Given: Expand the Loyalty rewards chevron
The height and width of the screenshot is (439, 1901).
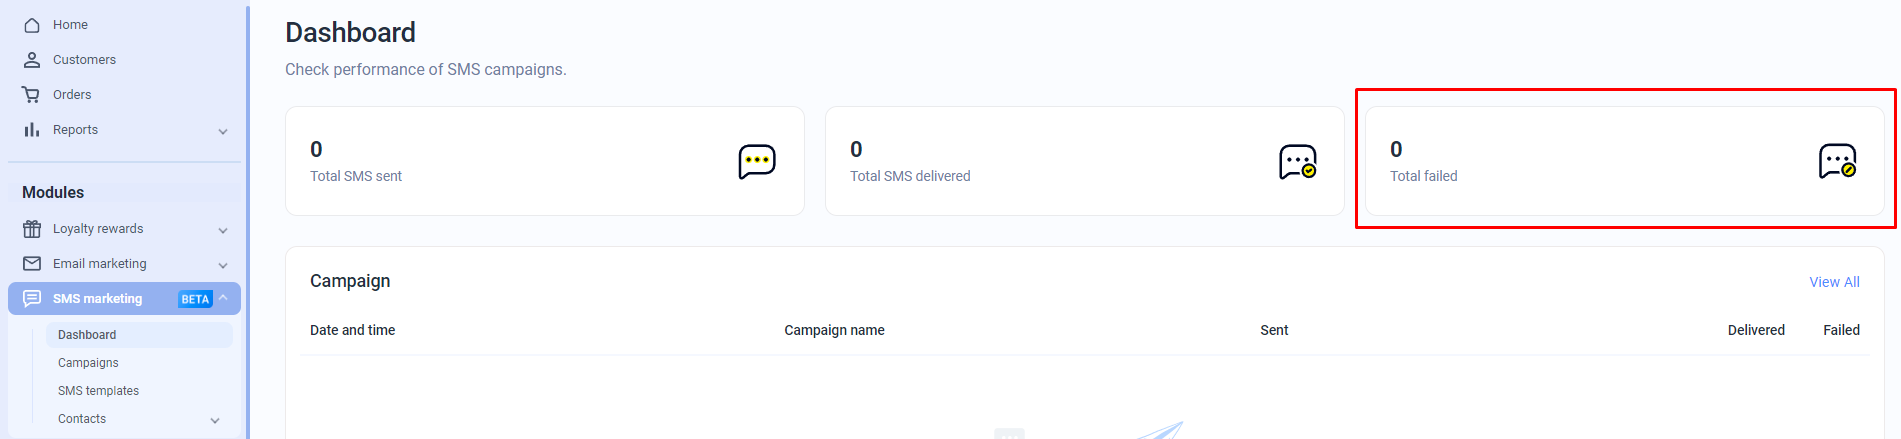Looking at the screenshot, I should pos(223,230).
